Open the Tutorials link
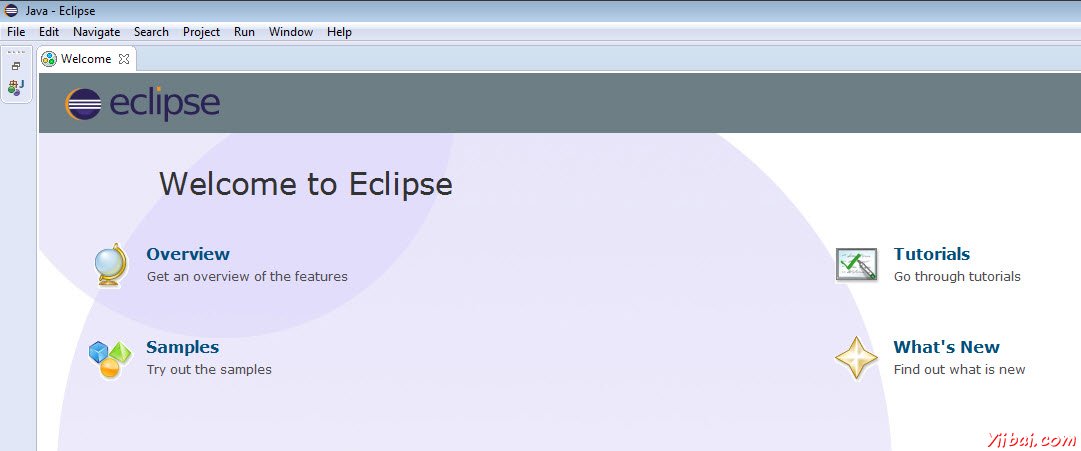Image resolution: width=1081 pixels, height=451 pixels. 932,254
